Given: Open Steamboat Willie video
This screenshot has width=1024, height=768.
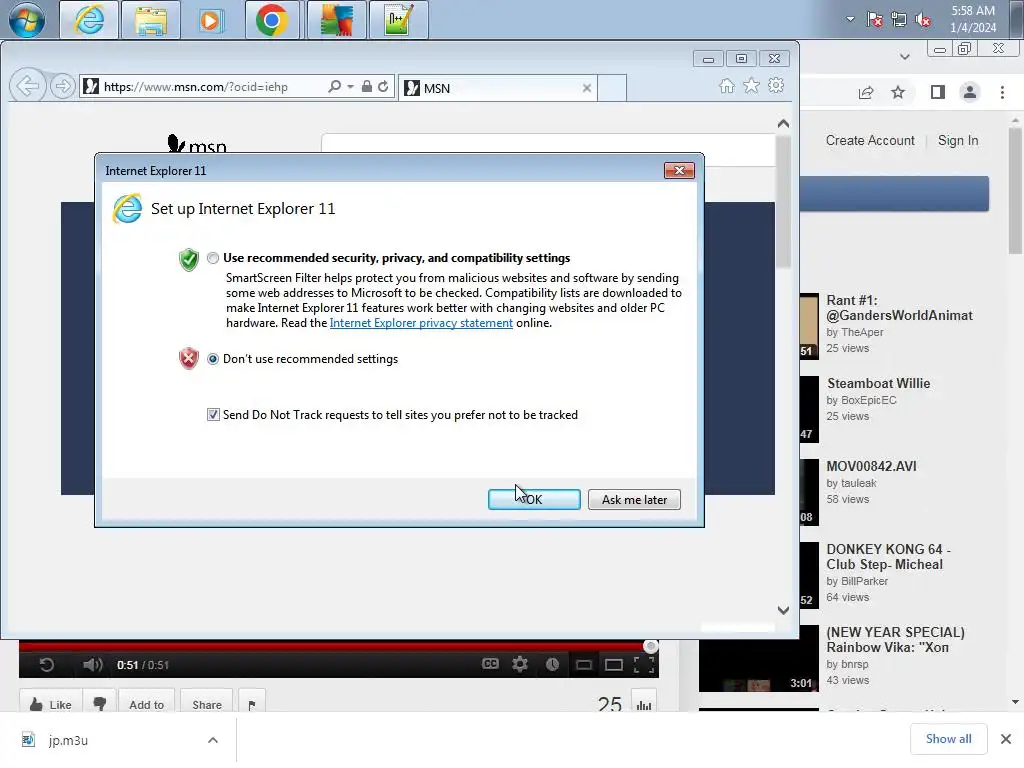Looking at the screenshot, I should point(878,383).
